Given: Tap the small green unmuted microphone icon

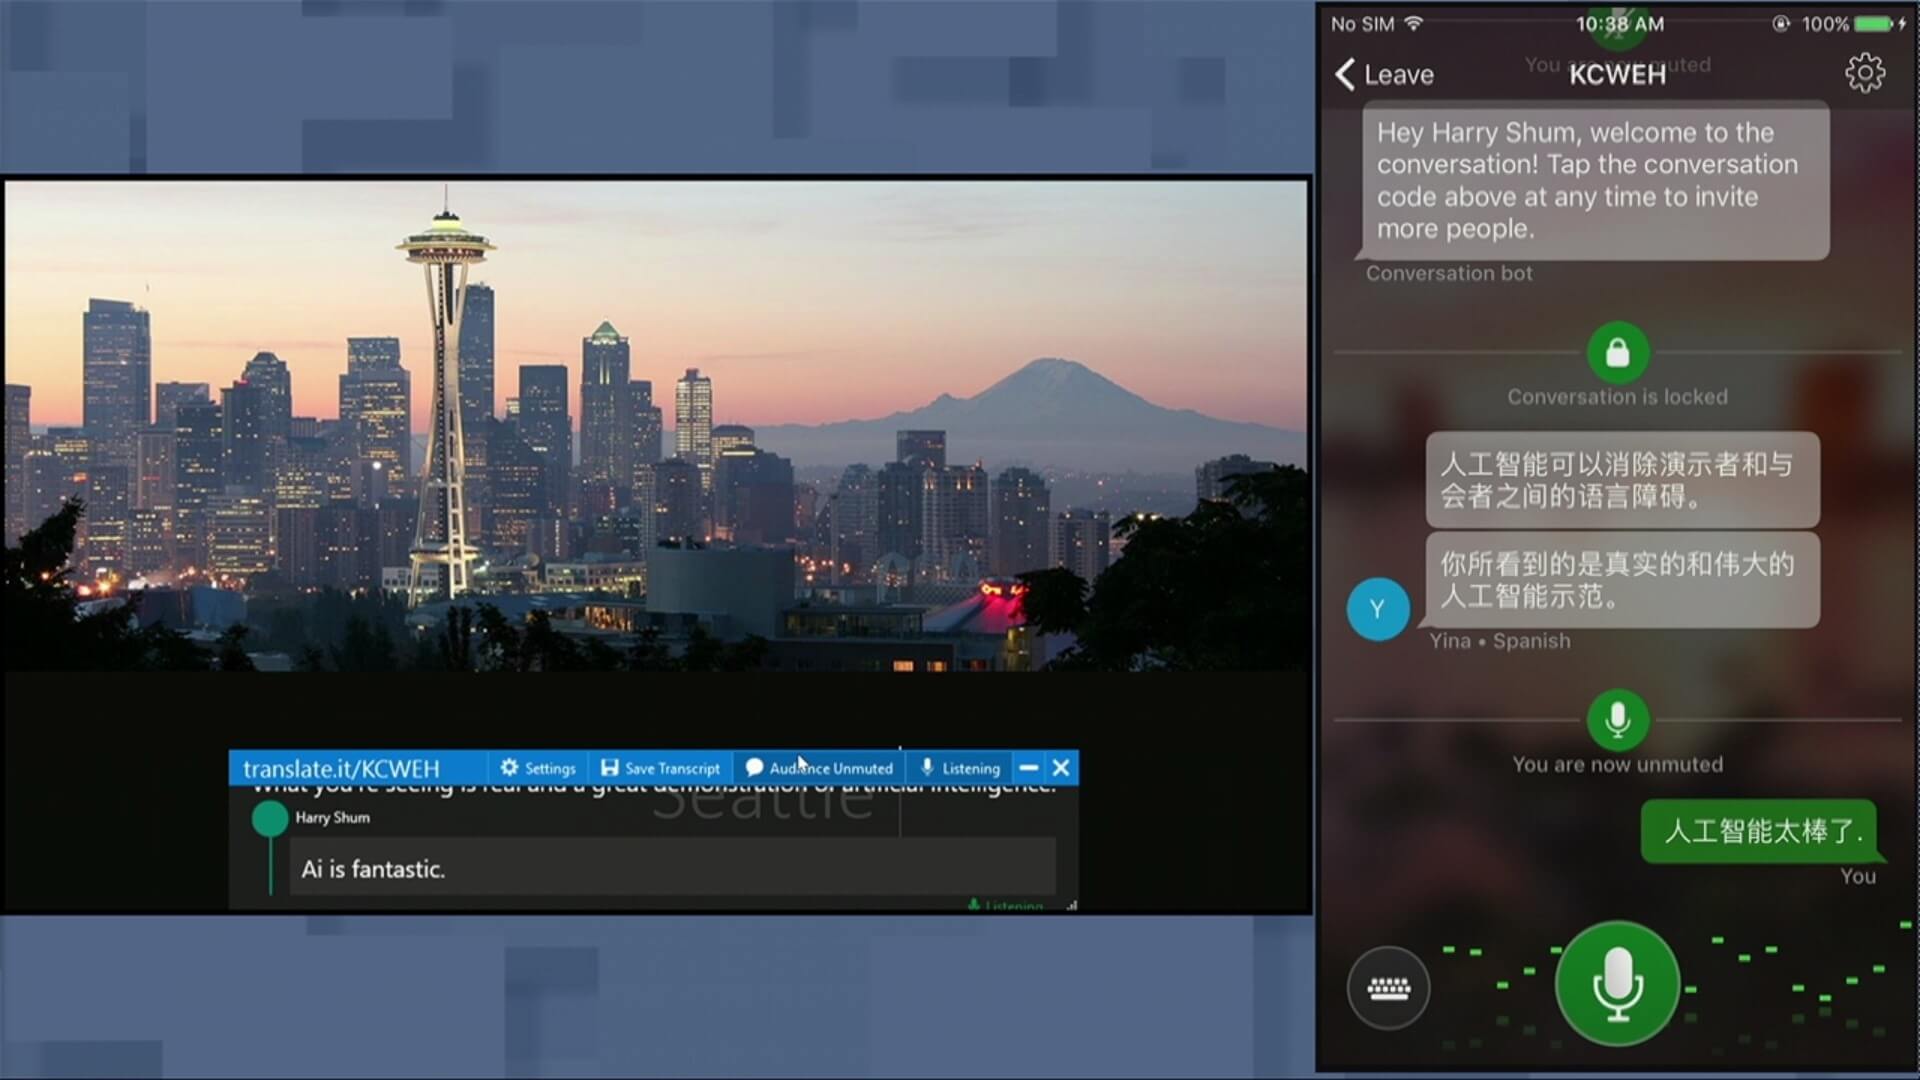Looking at the screenshot, I should (1617, 719).
